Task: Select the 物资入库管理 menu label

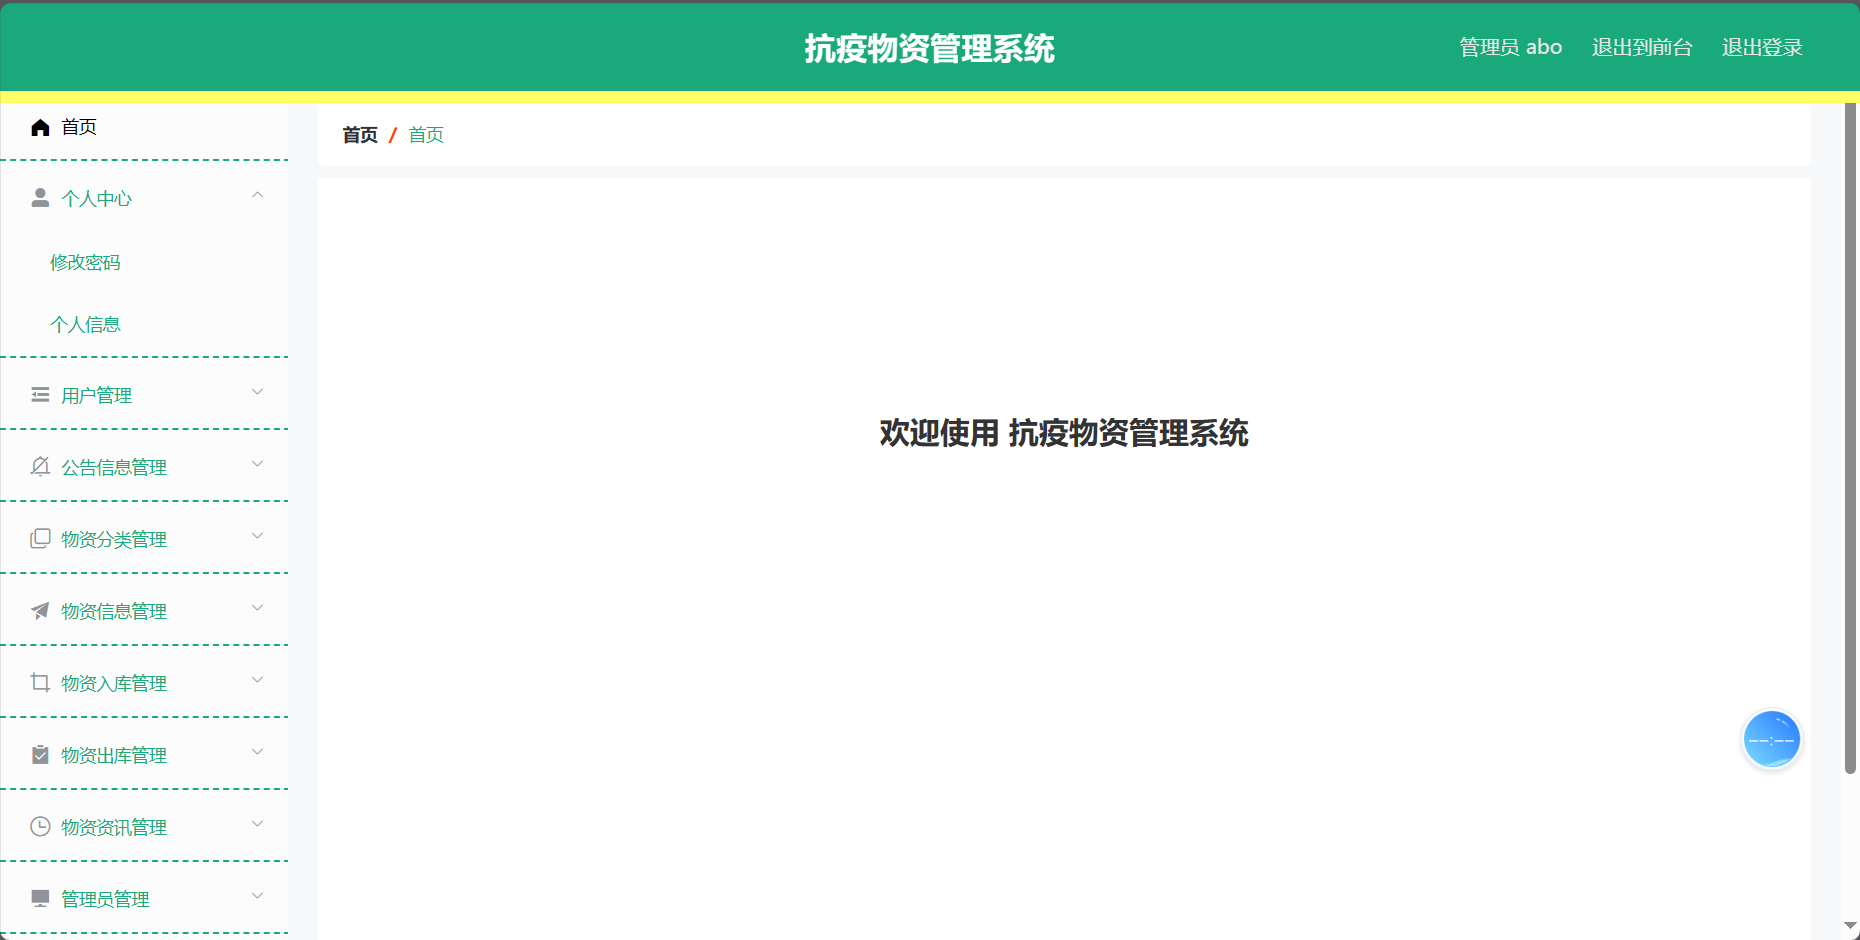Action: pos(114,683)
